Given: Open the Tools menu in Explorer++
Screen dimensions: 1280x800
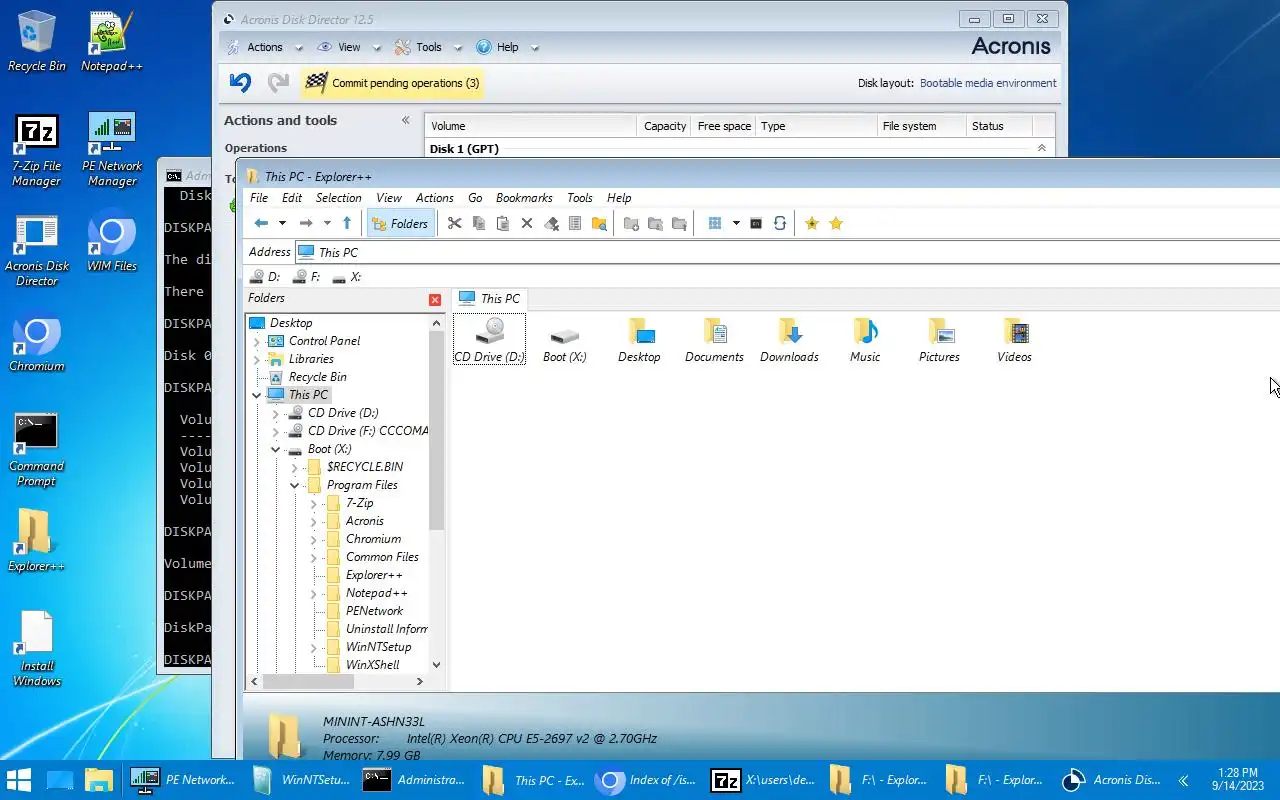Looking at the screenshot, I should (580, 198).
